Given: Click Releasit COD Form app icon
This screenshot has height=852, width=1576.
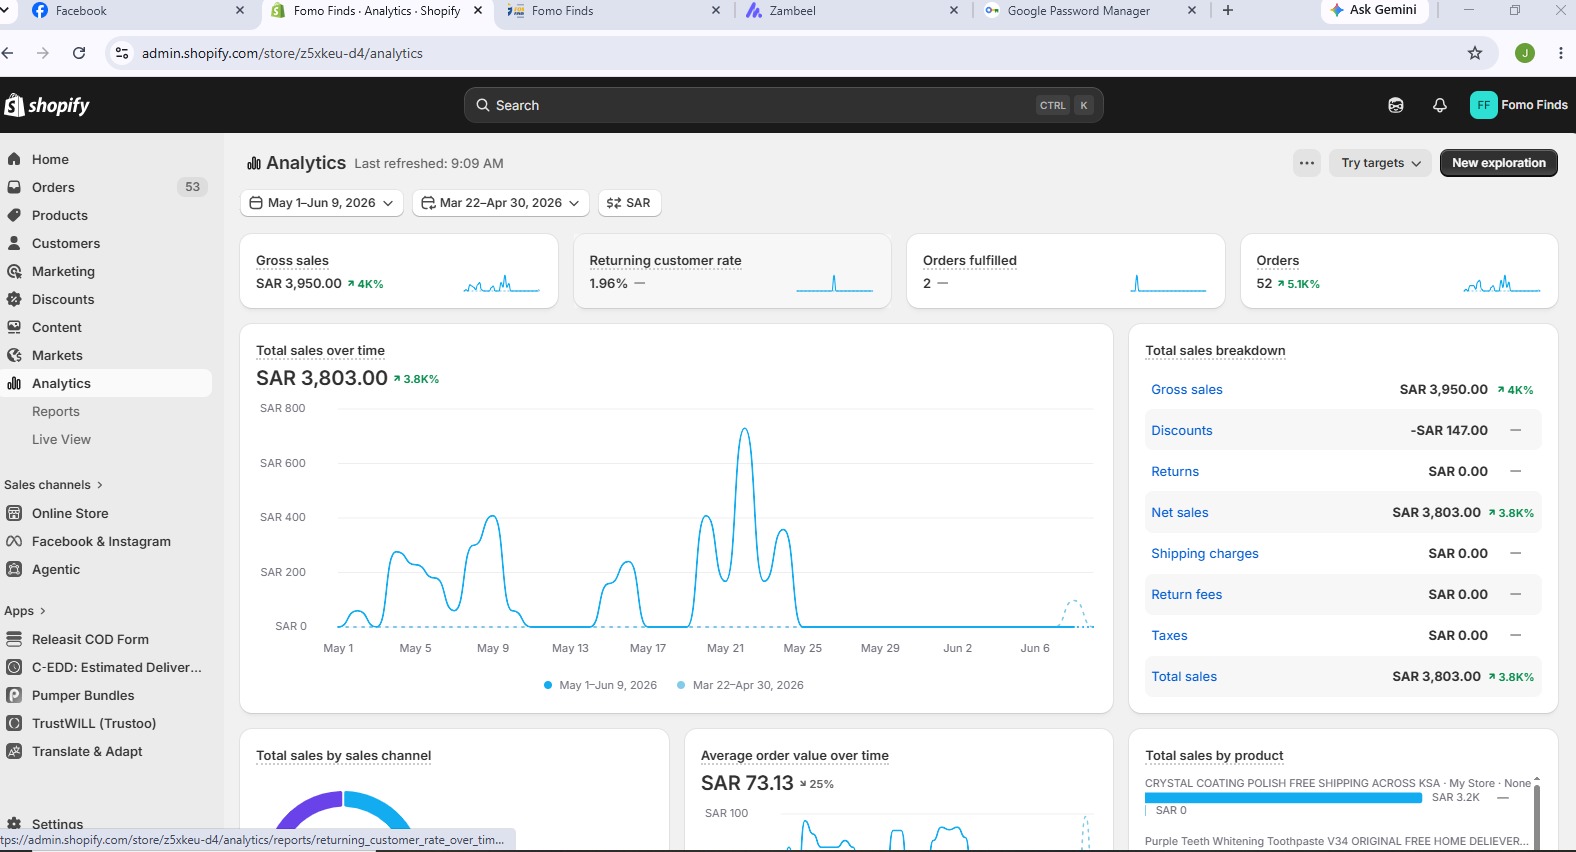Looking at the screenshot, I should pos(14,639).
